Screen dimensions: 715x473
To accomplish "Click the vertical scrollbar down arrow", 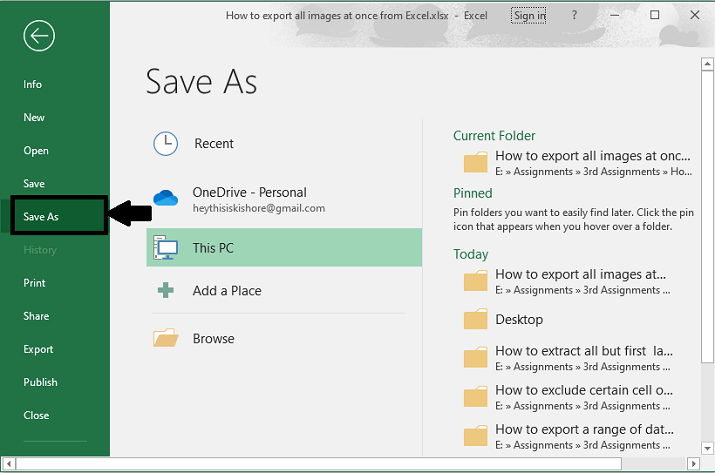I will tap(706, 447).
